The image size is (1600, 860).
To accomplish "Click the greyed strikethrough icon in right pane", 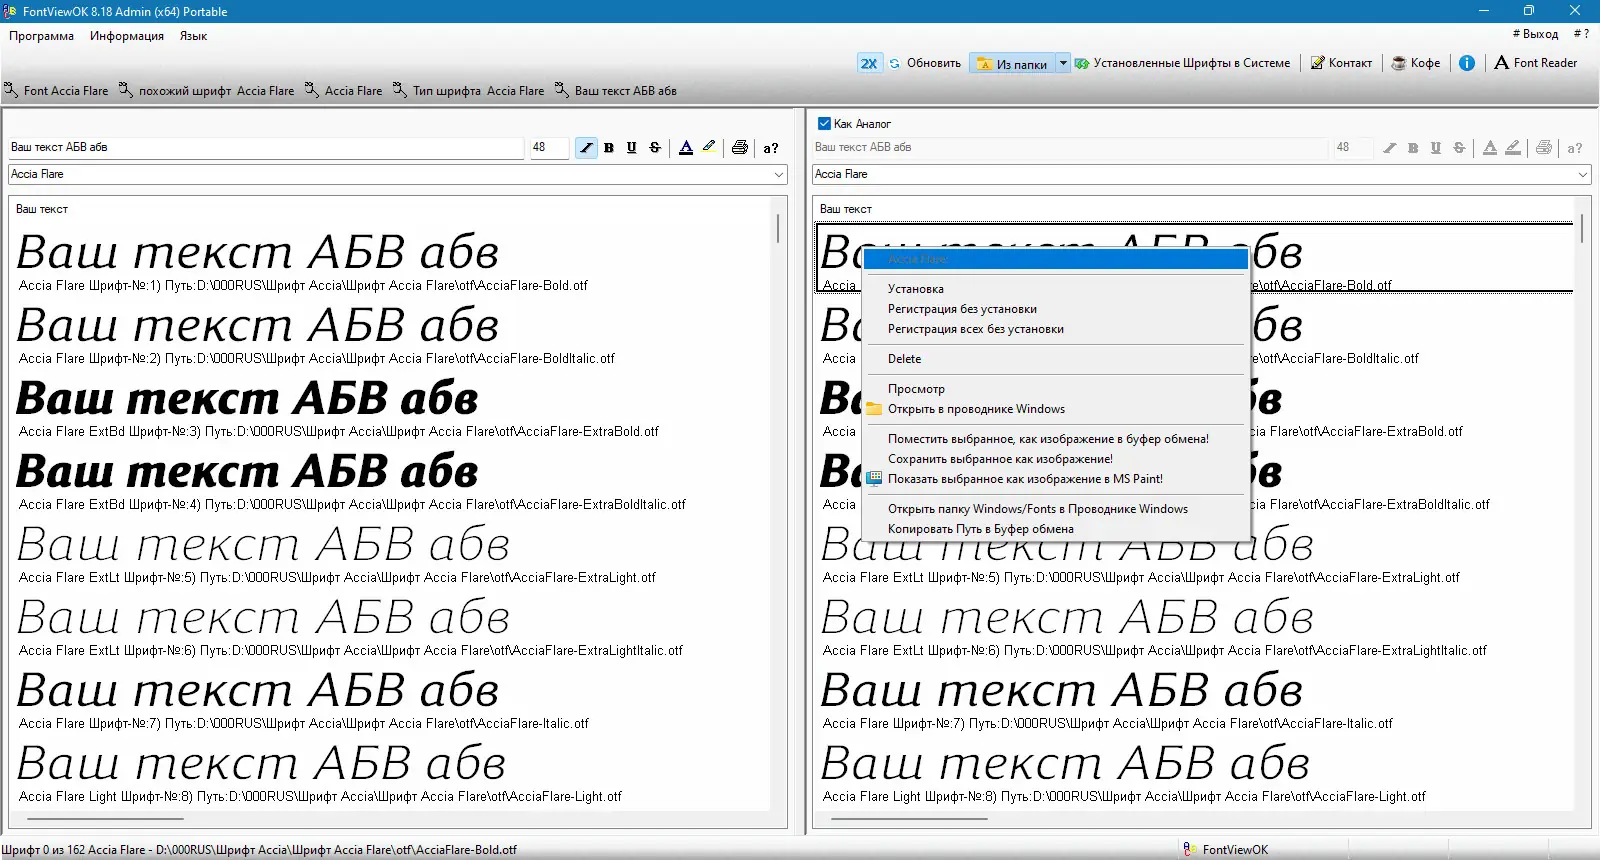I will (x=1459, y=148).
